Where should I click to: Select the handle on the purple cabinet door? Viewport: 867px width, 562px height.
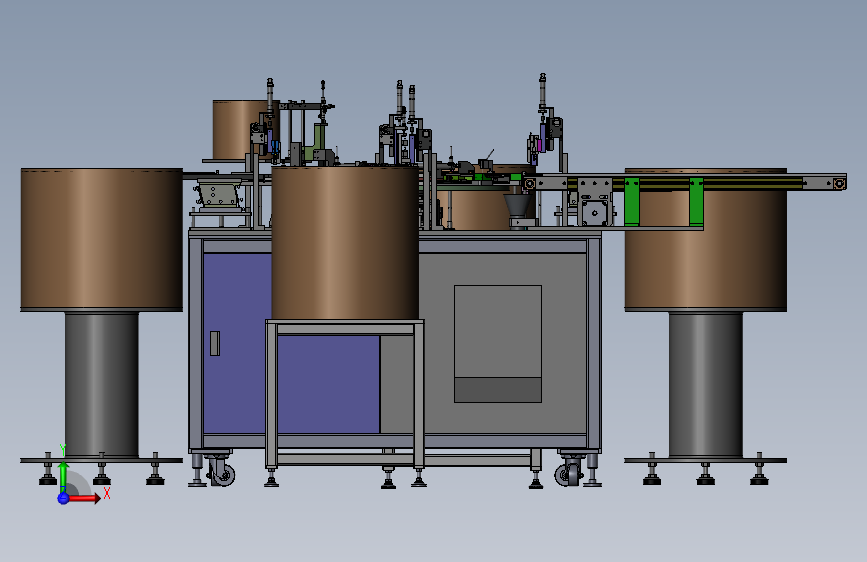[x=215, y=343]
